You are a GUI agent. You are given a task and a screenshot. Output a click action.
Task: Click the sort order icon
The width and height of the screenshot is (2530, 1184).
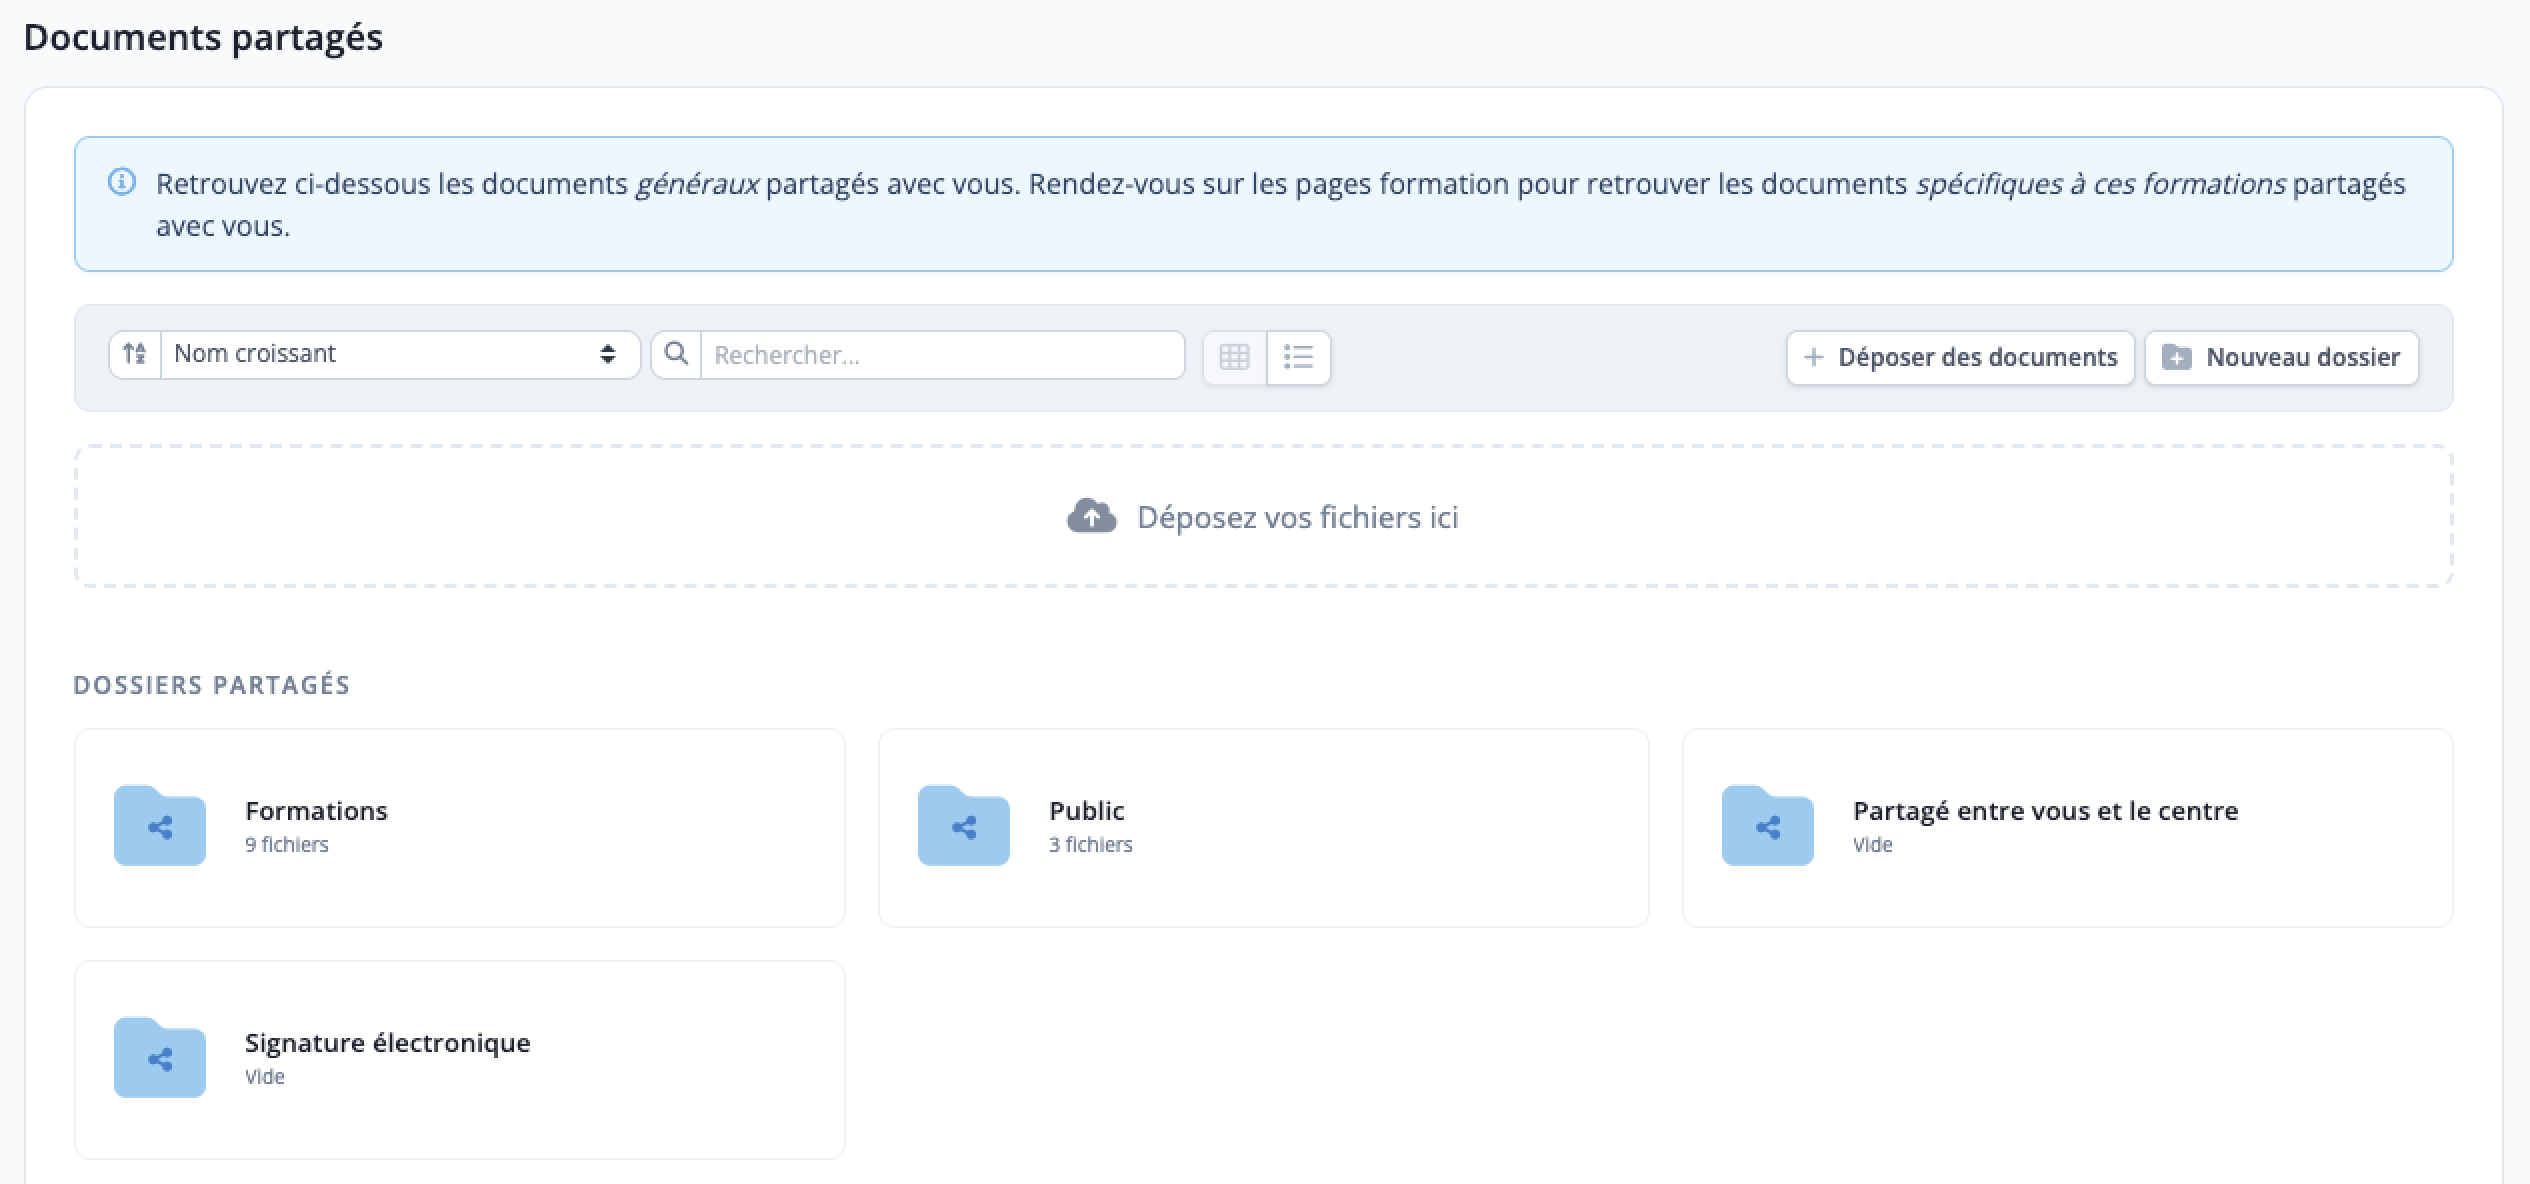(x=135, y=354)
